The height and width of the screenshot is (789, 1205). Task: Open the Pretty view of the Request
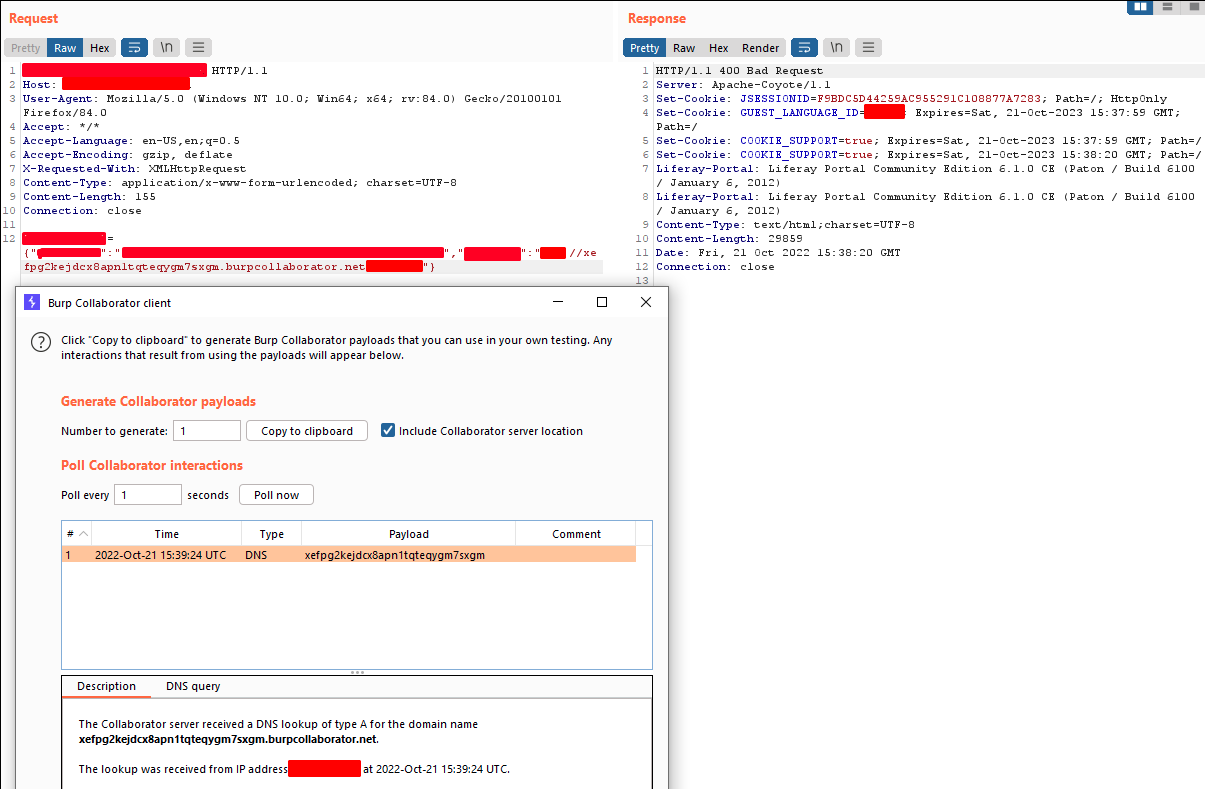[x=24, y=47]
